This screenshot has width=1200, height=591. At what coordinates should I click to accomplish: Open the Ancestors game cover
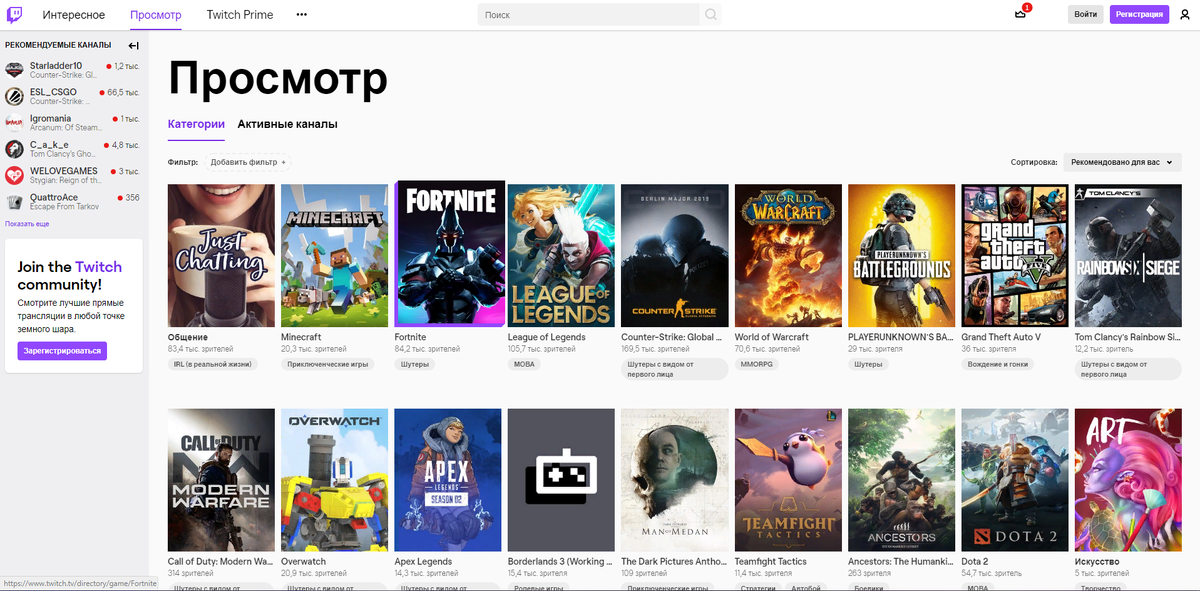click(901, 480)
